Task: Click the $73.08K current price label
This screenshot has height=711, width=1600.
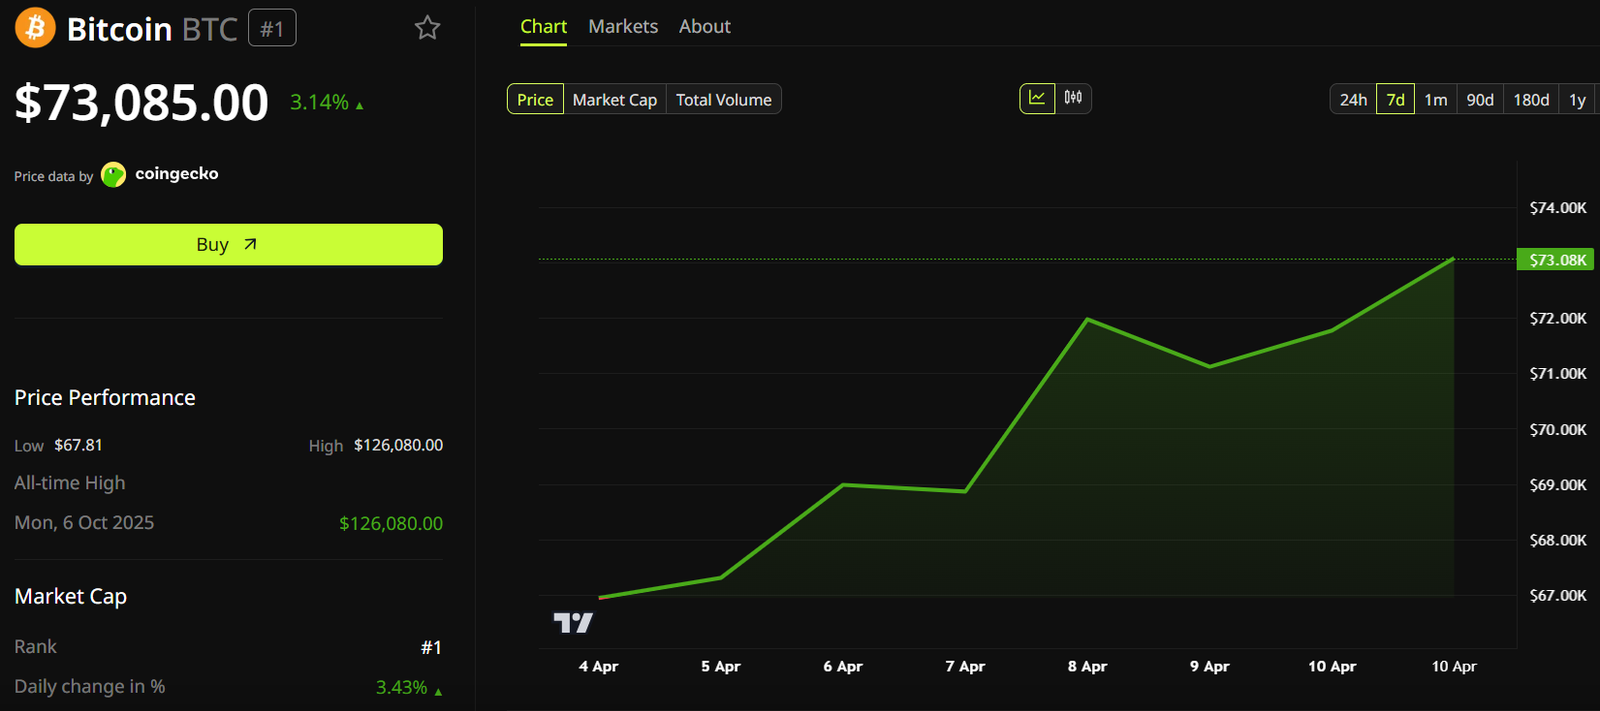Action: 1557,260
